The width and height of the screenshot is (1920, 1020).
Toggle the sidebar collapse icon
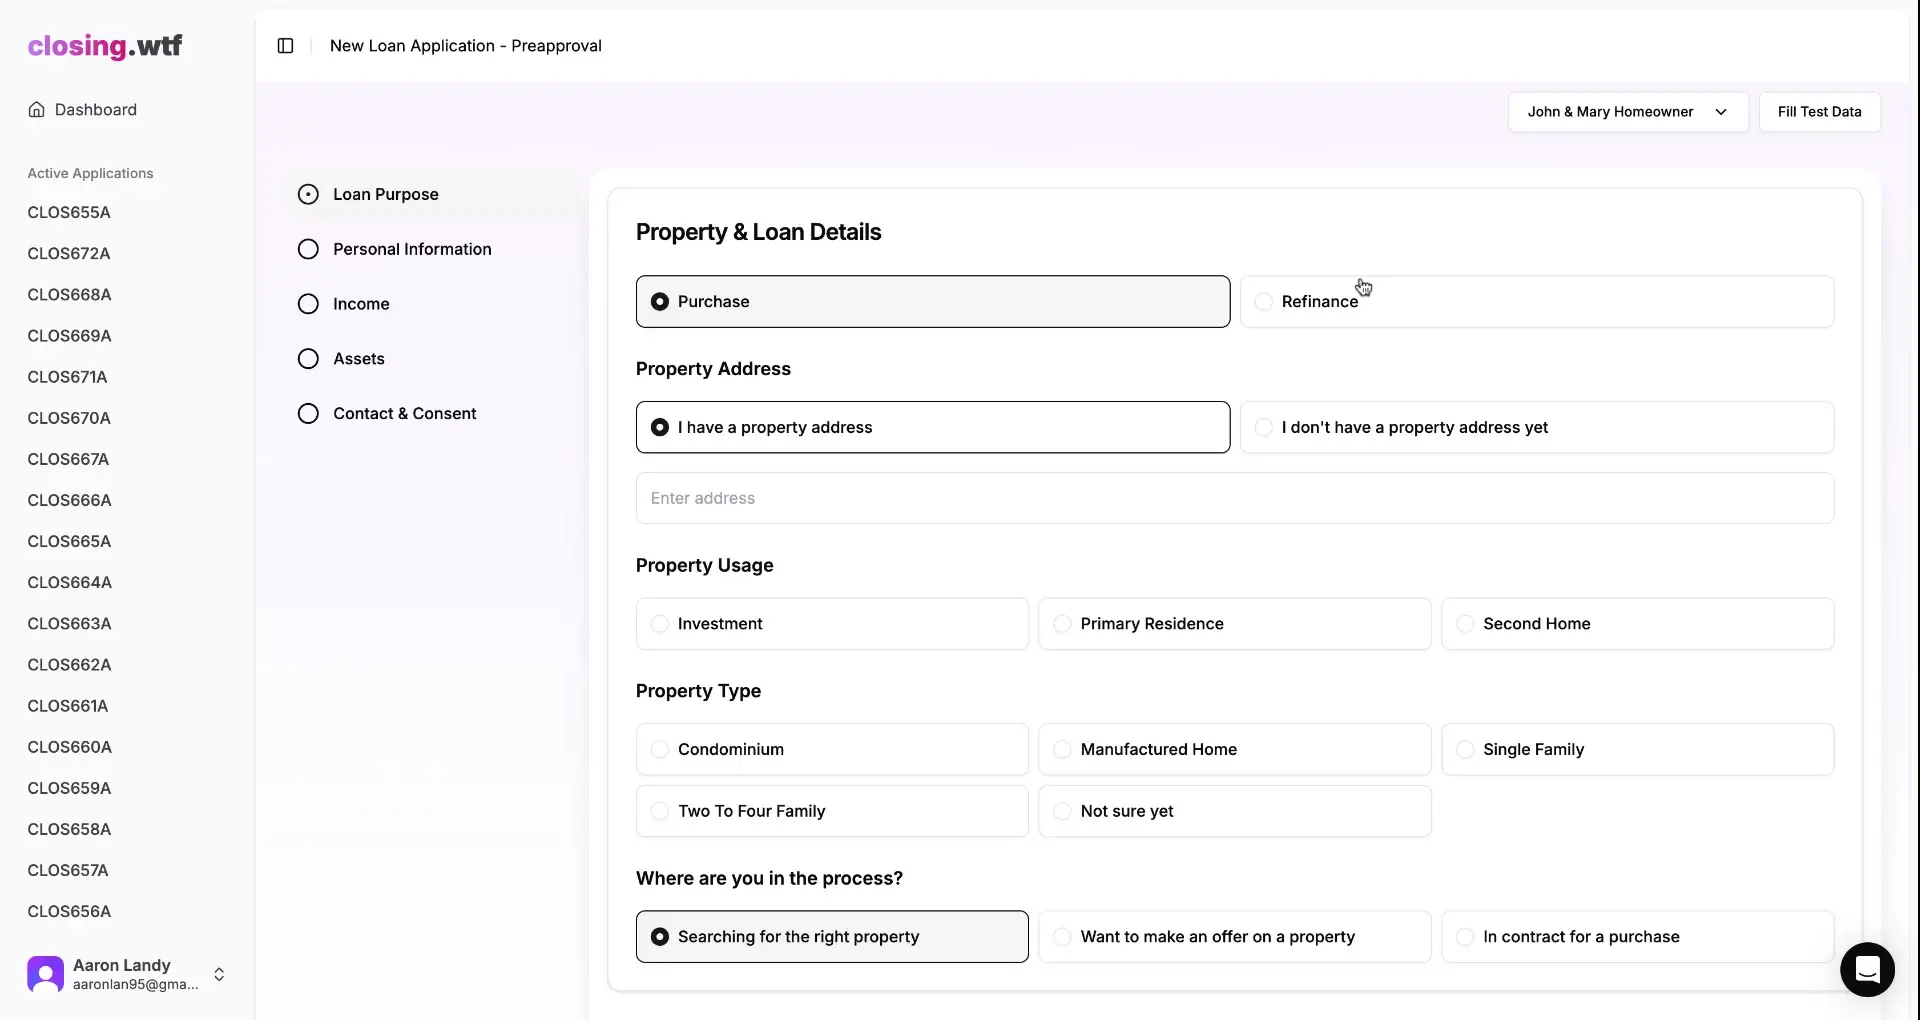[285, 45]
